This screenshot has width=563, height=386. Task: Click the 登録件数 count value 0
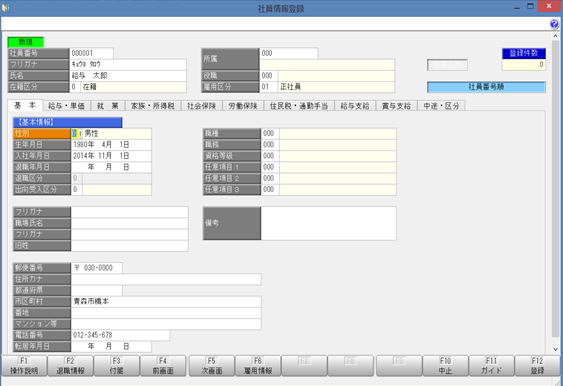point(524,65)
